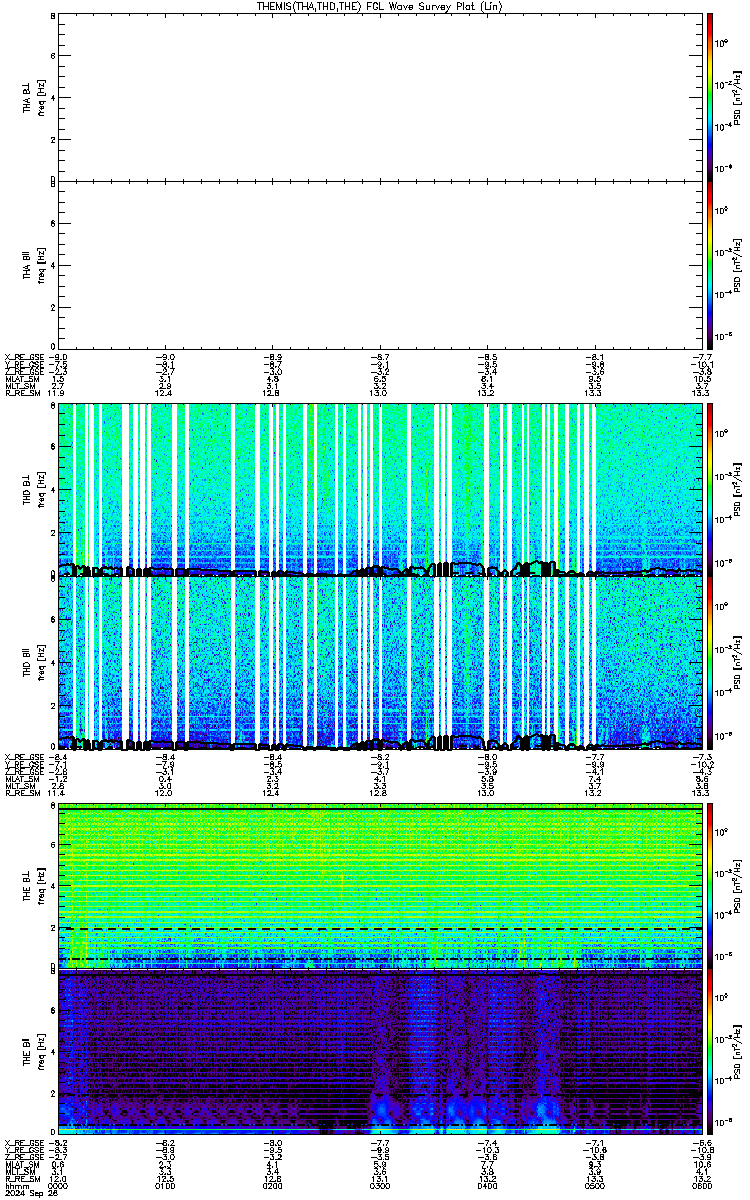This screenshot has height=1200, width=750.
Task: Click the 'PSD [nT²/Hz]' label beside THD B∥
Action: 737,663
